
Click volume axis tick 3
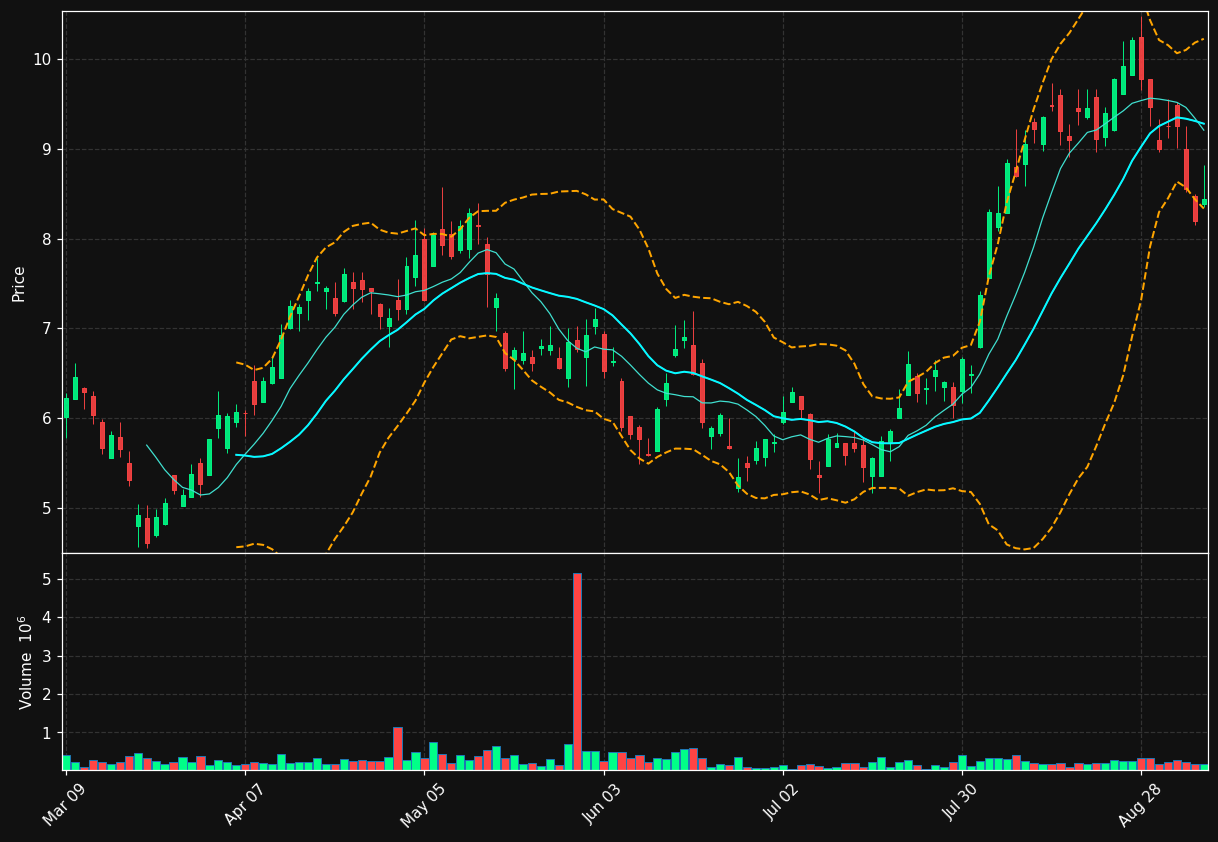pos(46,657)
